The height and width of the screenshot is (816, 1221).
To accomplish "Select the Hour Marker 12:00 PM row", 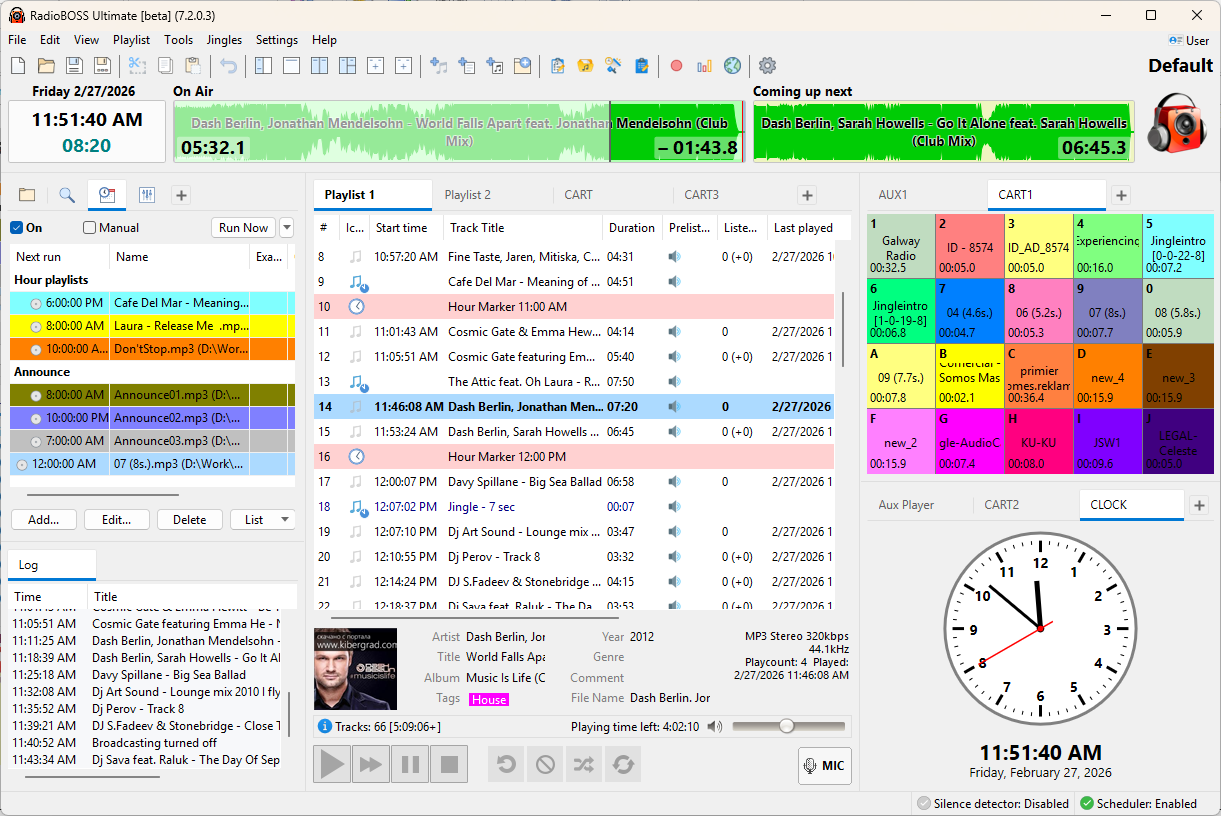I will [x=573, y=457].
